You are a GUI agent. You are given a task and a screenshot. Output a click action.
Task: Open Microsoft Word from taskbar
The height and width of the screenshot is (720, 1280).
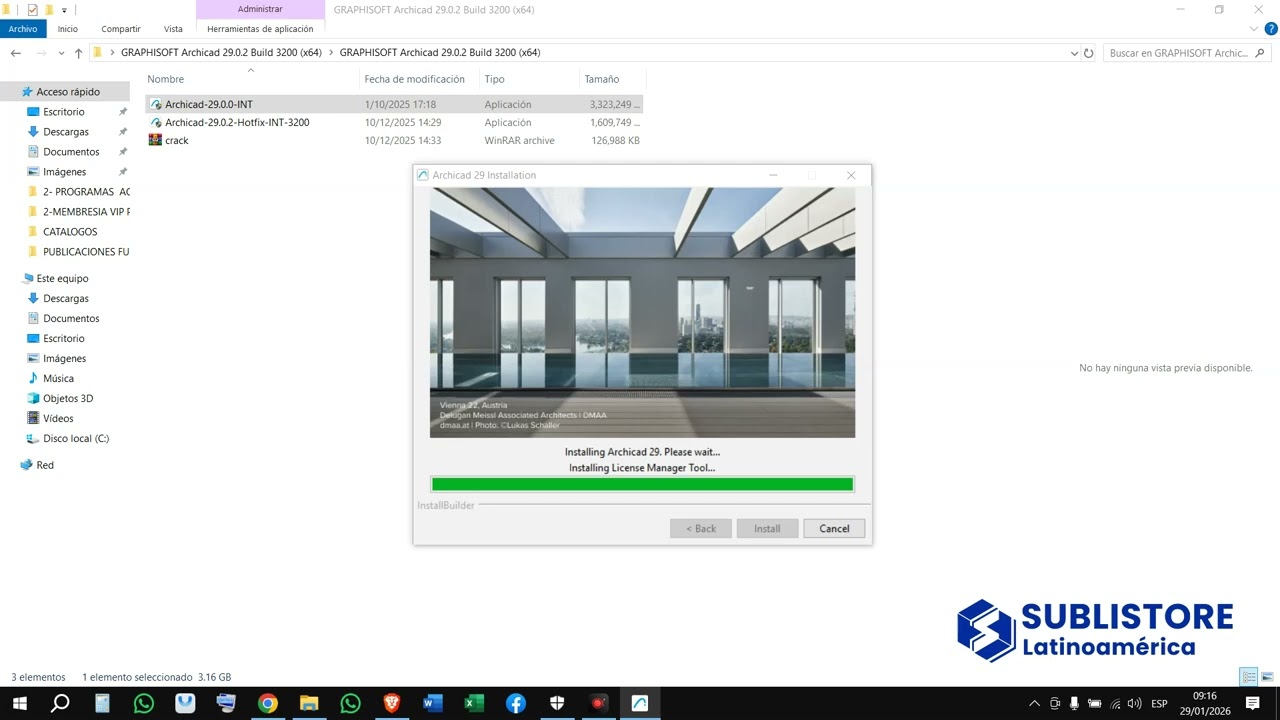click(x=433, y=703)
